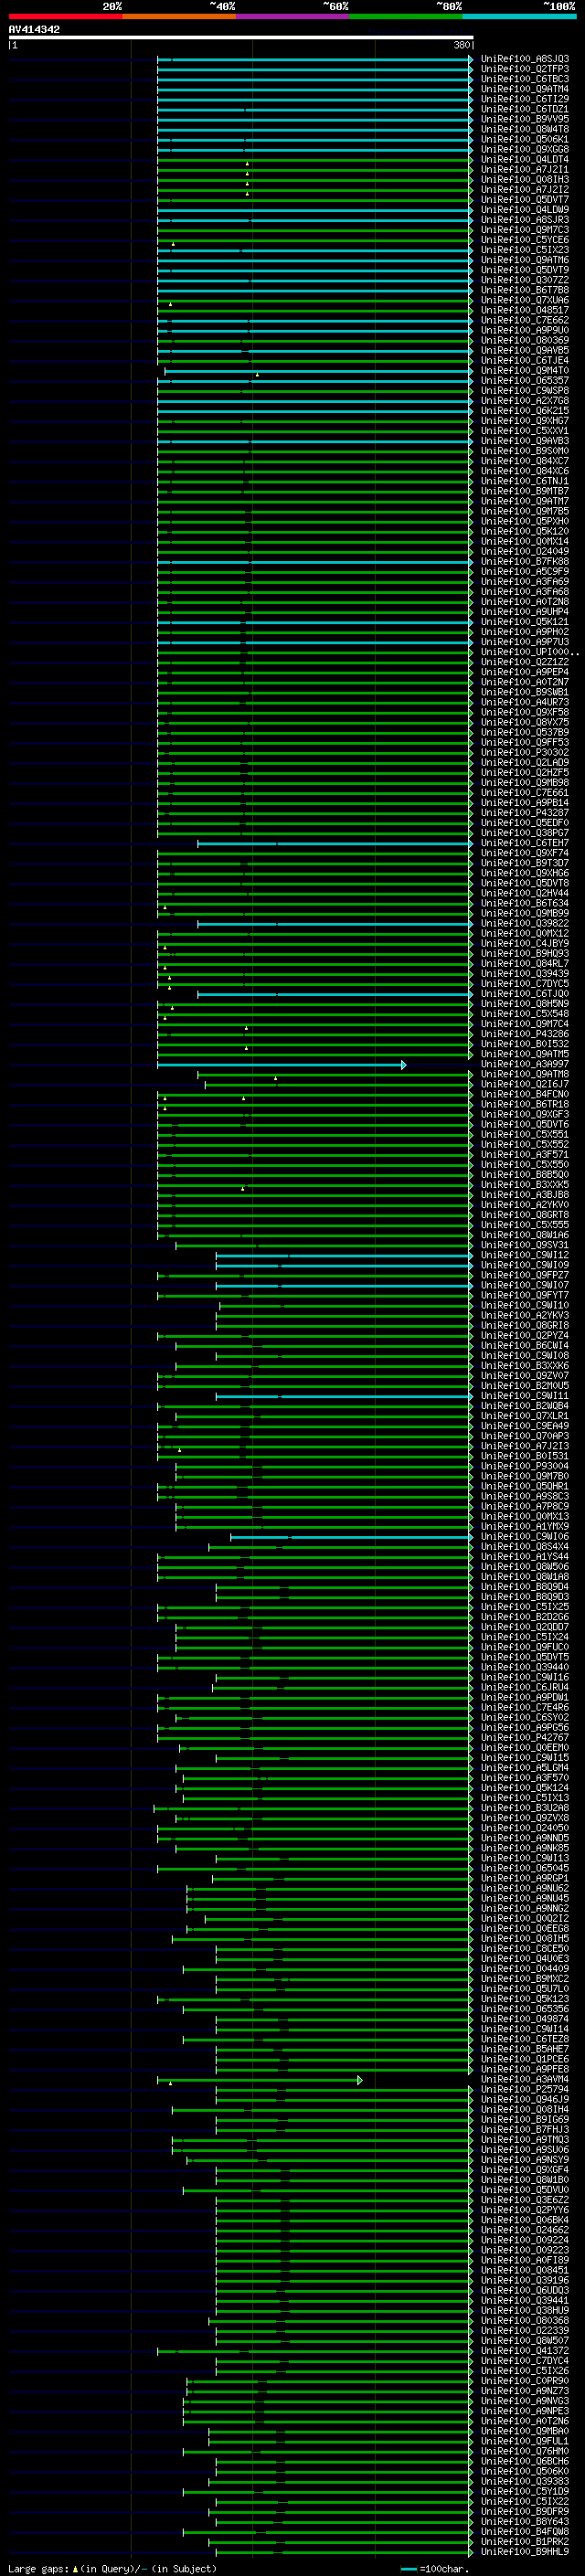Follow the UniRef100_C7E662 label
585x2576 pixels.
click(x=525, y=320)
